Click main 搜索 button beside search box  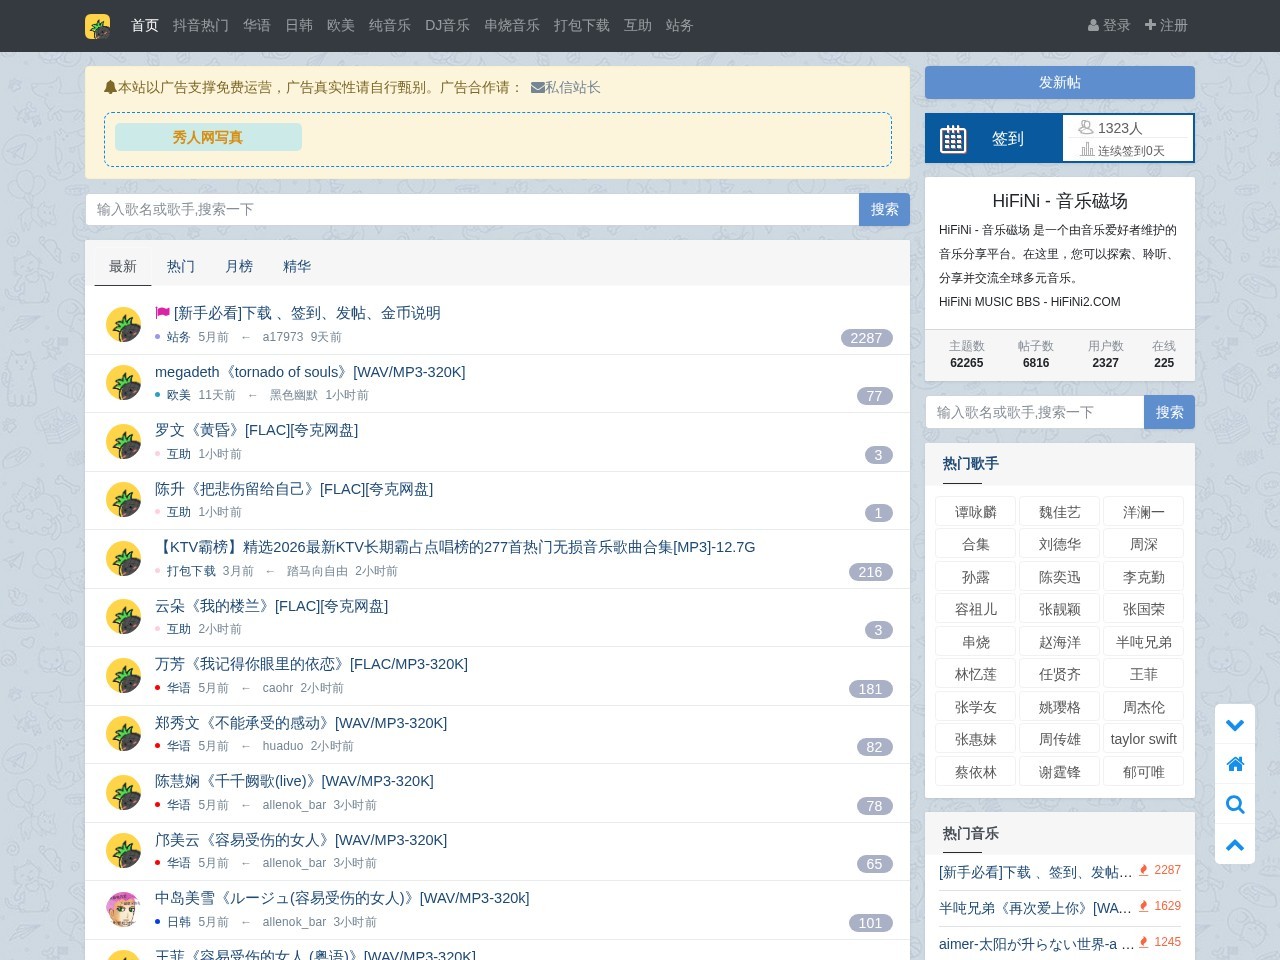pyautogui.click(x=884, y=210)
